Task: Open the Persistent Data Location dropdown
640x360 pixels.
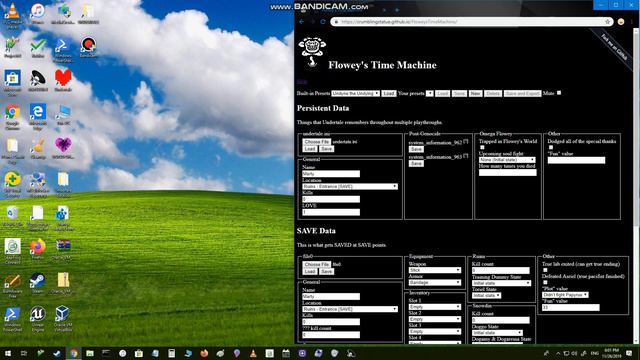Action: (350, 186)
